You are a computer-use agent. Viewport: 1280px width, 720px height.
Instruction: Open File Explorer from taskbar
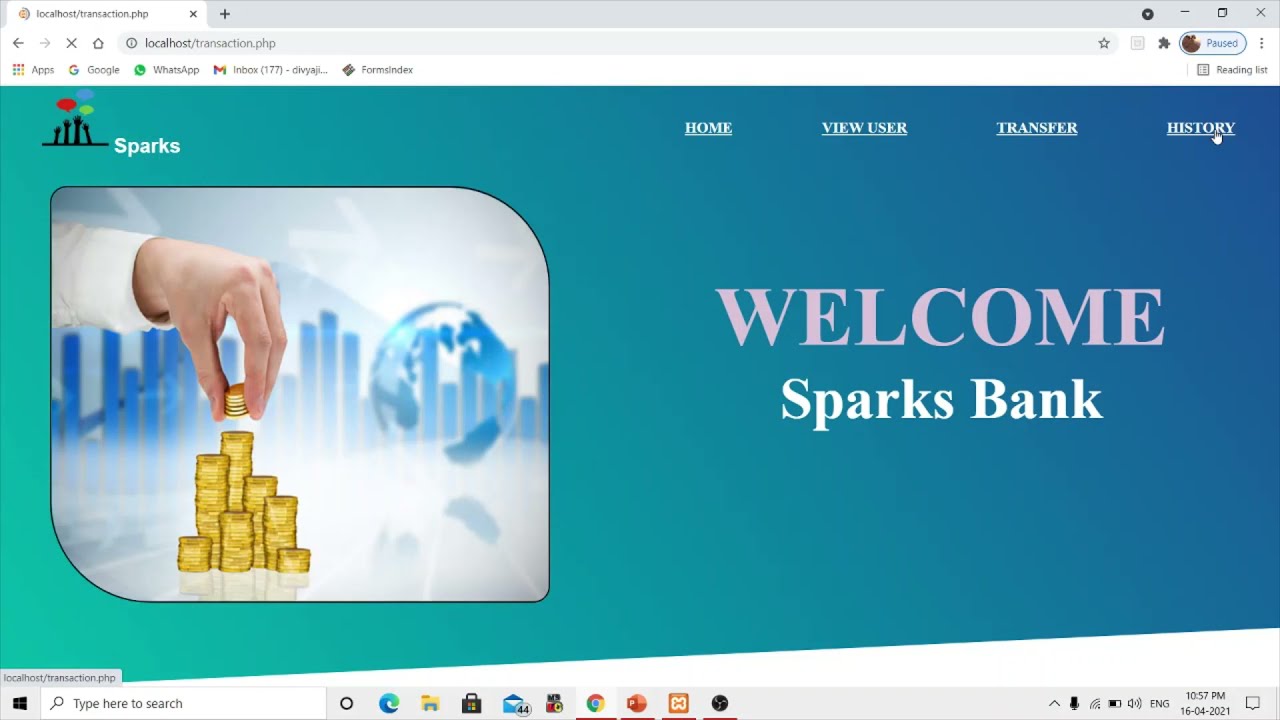click(x=430, y=703)
